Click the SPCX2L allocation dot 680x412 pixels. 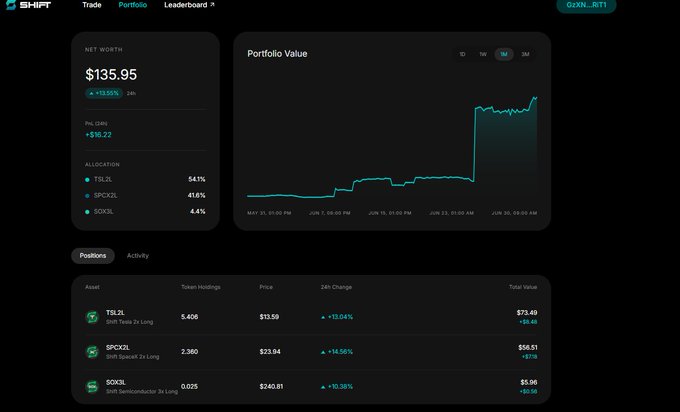[x=87, y=196]
